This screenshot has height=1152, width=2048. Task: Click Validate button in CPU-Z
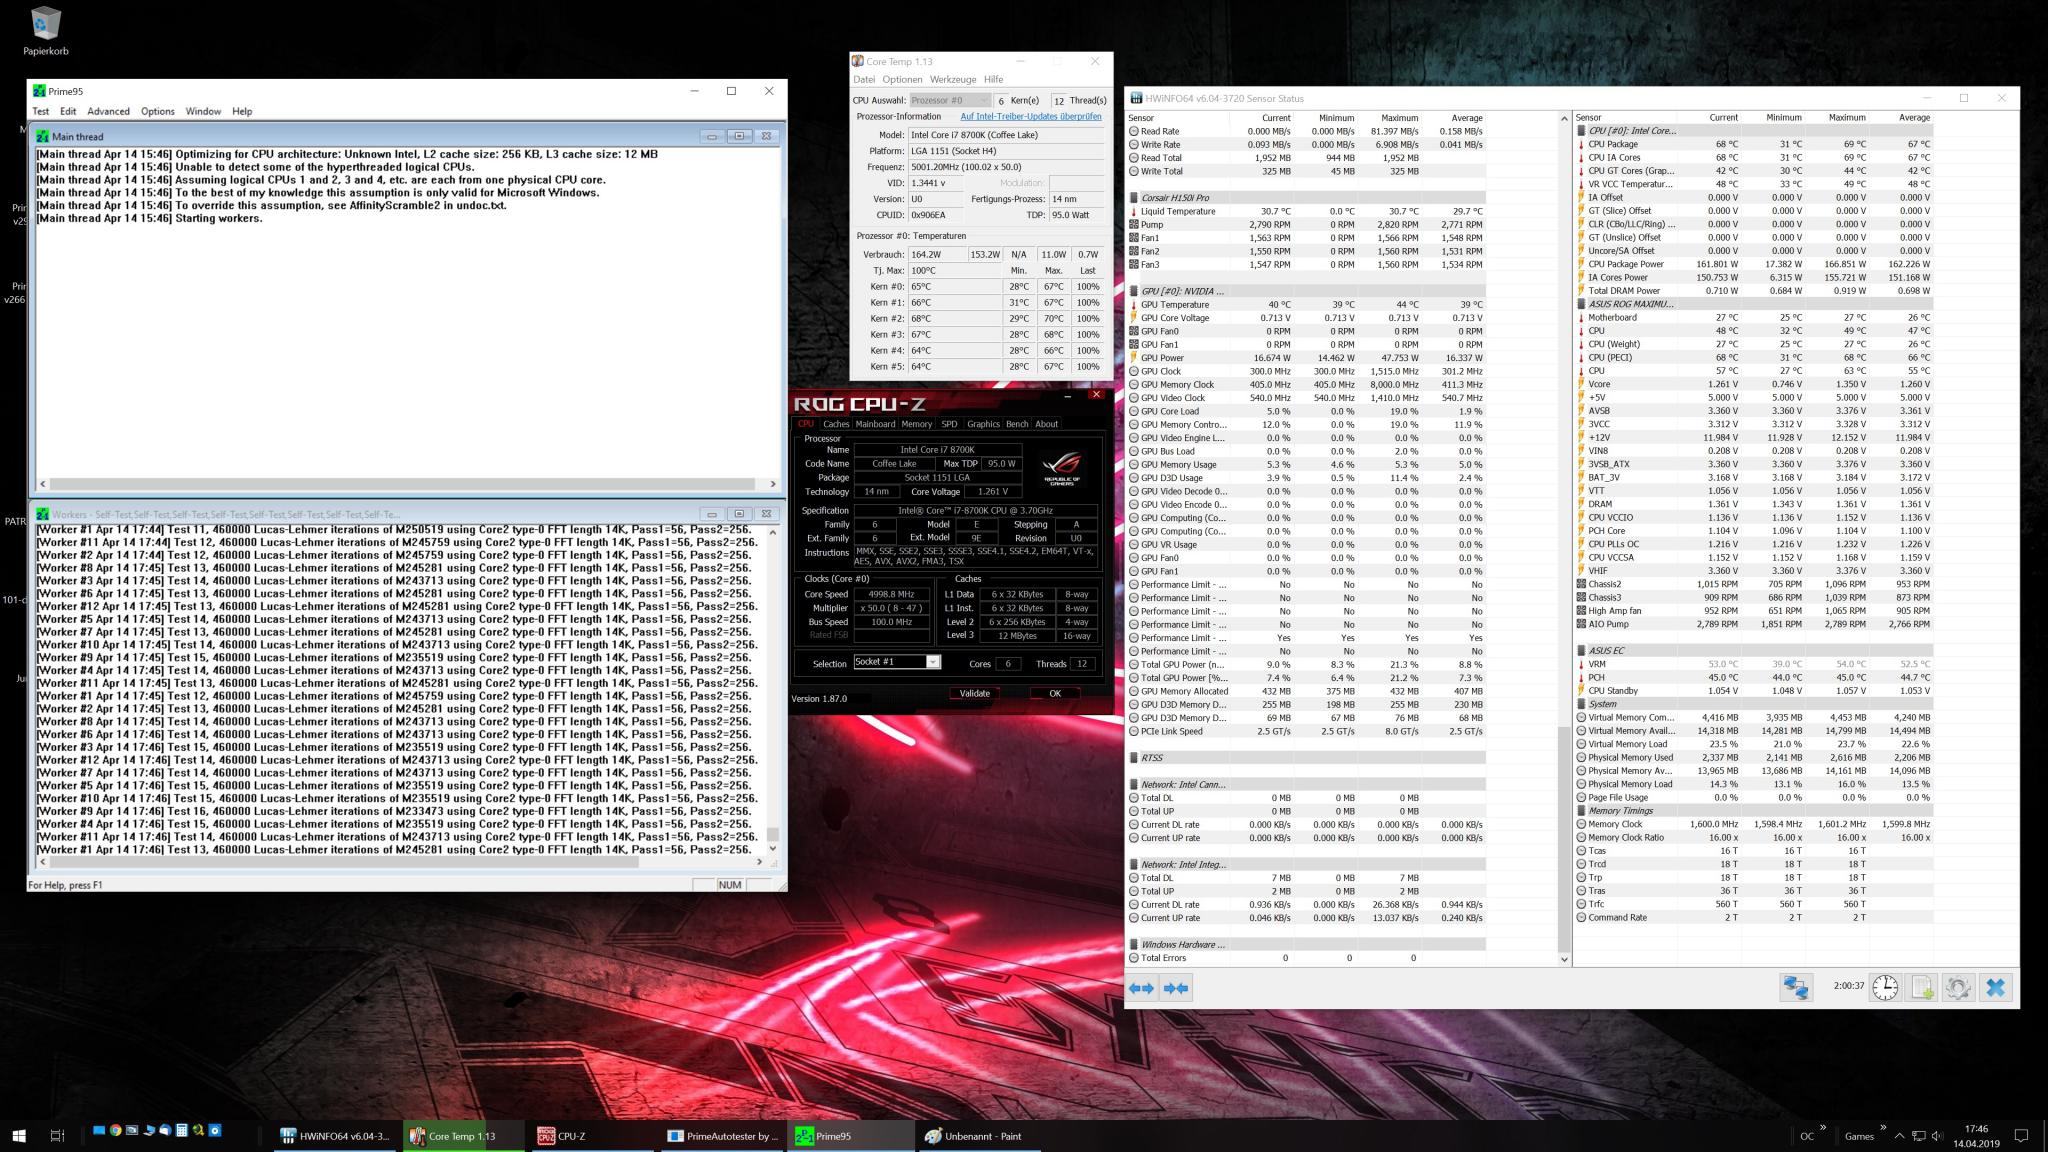click(x=974, y=693)
